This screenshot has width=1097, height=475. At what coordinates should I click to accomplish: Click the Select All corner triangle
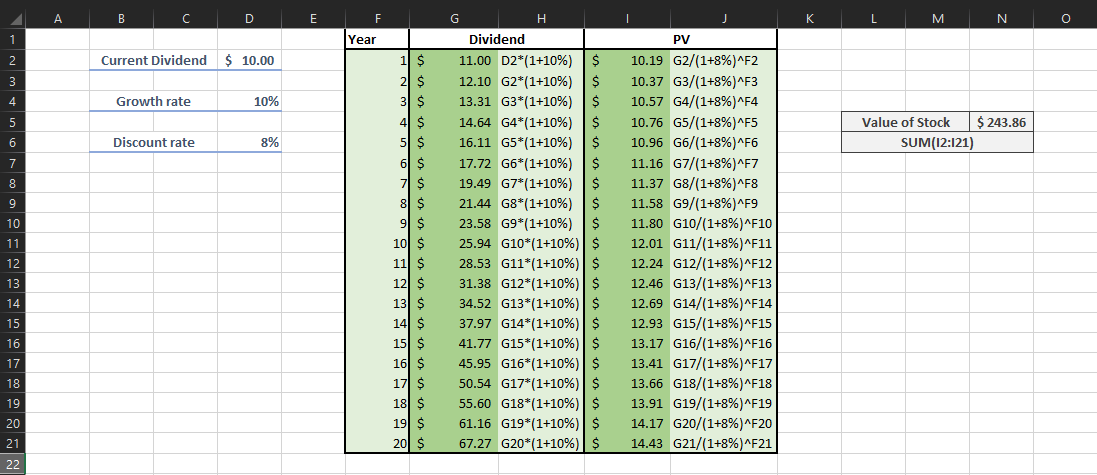(x=12, y=18)
